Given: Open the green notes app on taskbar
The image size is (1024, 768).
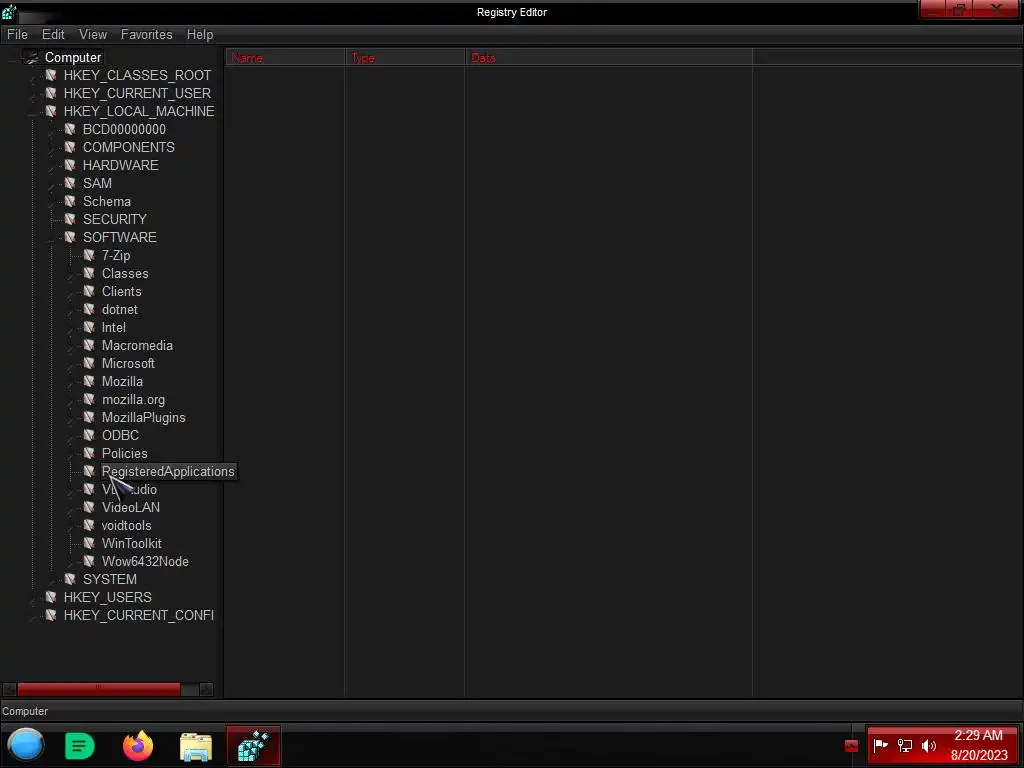Looking at the screenshot, I should click(80, 746).
